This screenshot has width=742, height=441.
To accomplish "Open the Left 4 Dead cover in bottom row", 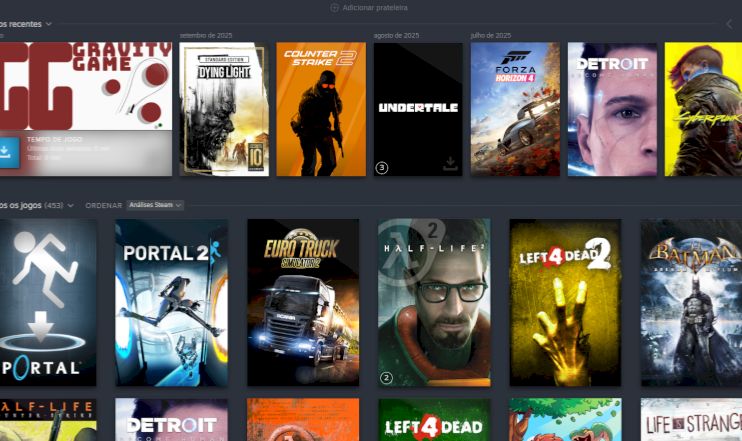I will click(434, 420).
